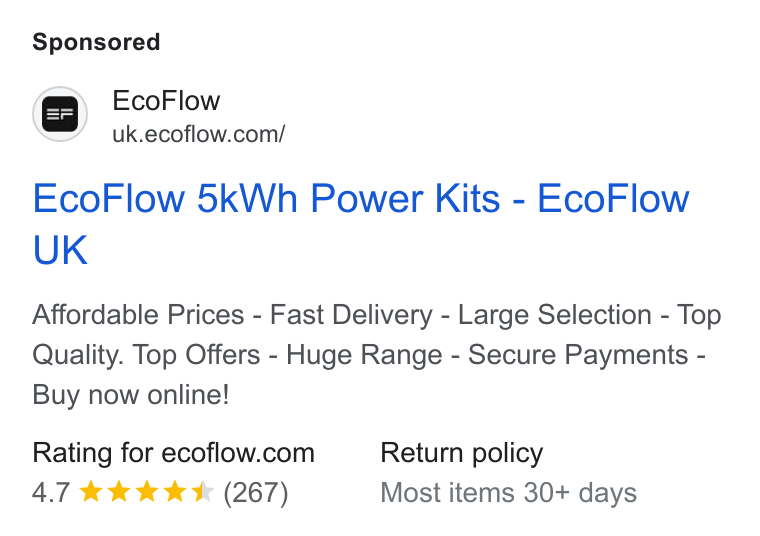Click Top Offers - Huge Range description line
This screenshot has height=536, width=760.
tap(287, 355)
